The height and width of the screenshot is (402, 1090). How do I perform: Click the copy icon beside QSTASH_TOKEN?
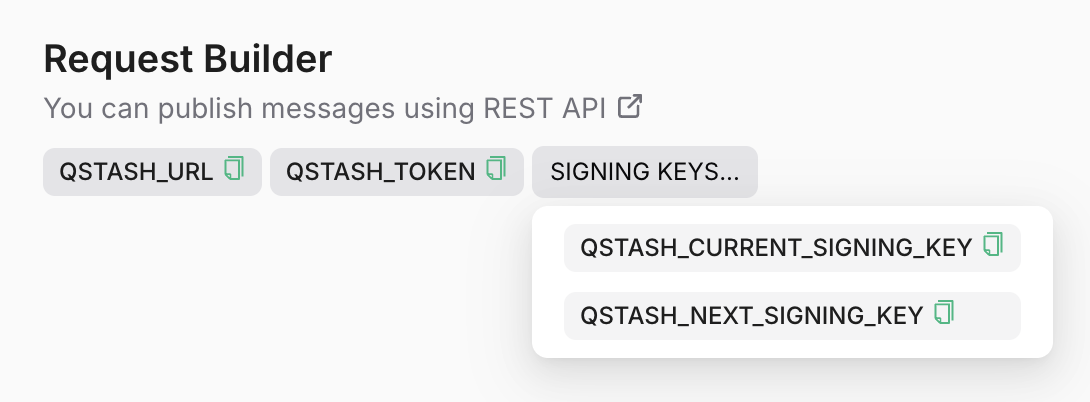tap(496, 169)
